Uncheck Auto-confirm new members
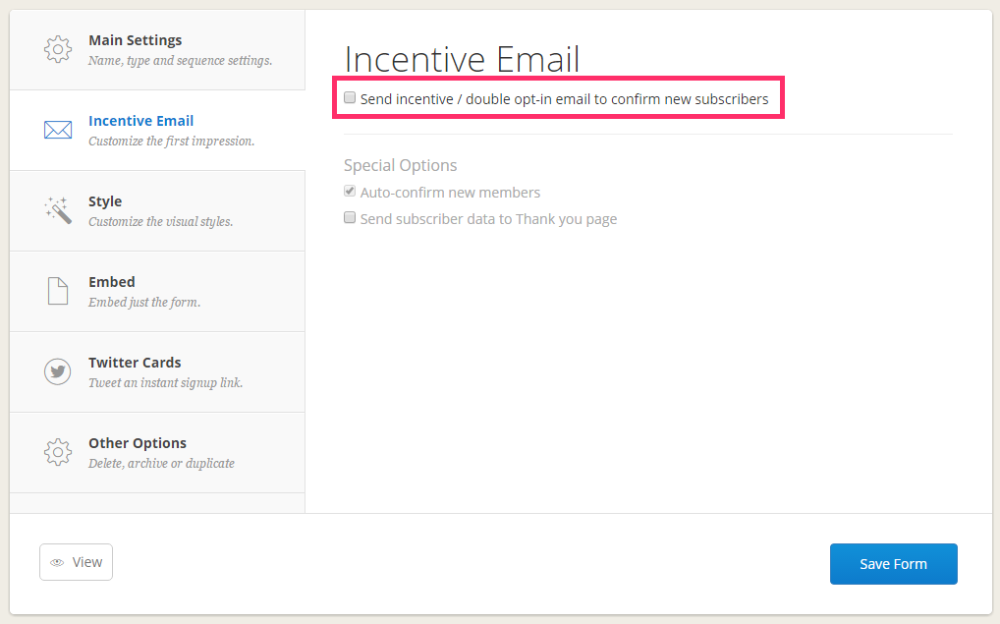This screenshot has height=624, width=1000. point(349,191)
